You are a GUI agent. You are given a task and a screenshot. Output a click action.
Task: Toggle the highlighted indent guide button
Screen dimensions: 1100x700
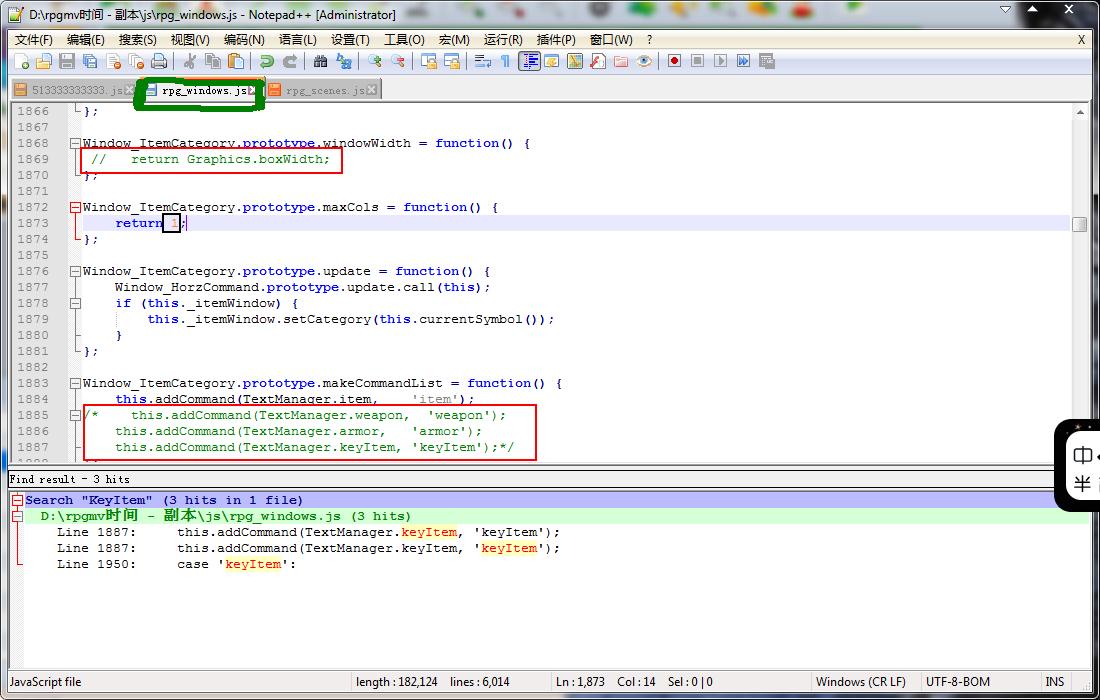[529, 62]
